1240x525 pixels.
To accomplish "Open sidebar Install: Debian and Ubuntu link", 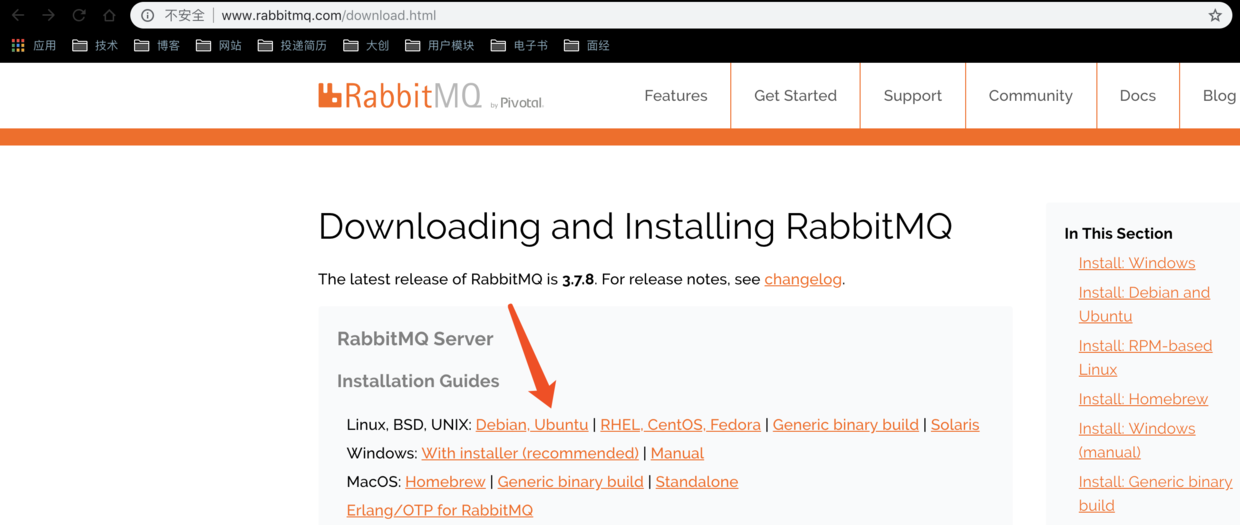I will tap(1144, 304).
